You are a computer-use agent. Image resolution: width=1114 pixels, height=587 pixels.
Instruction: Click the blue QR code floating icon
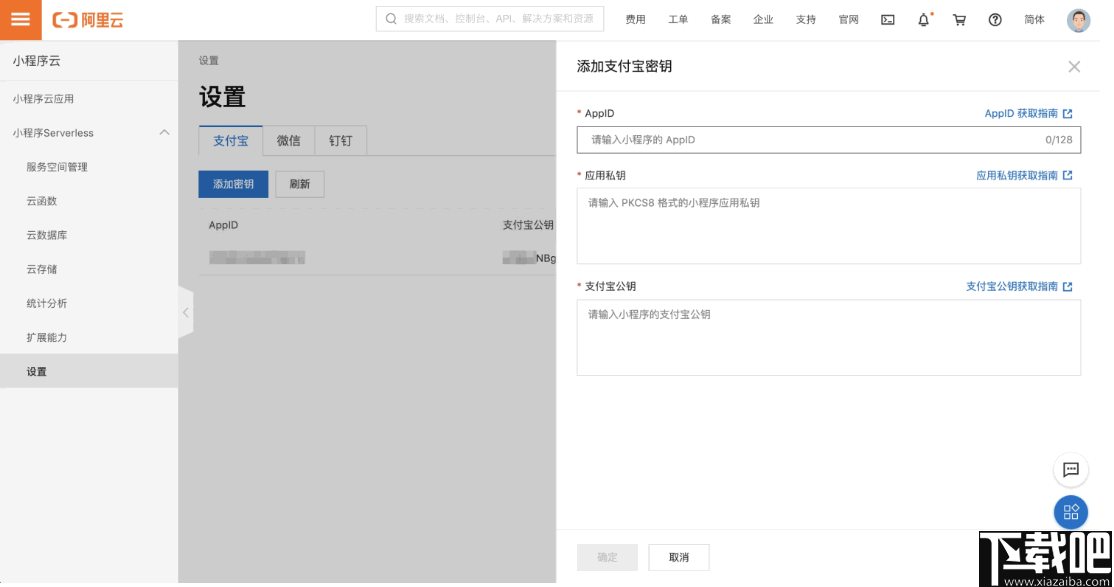(x=1070, y=512)
